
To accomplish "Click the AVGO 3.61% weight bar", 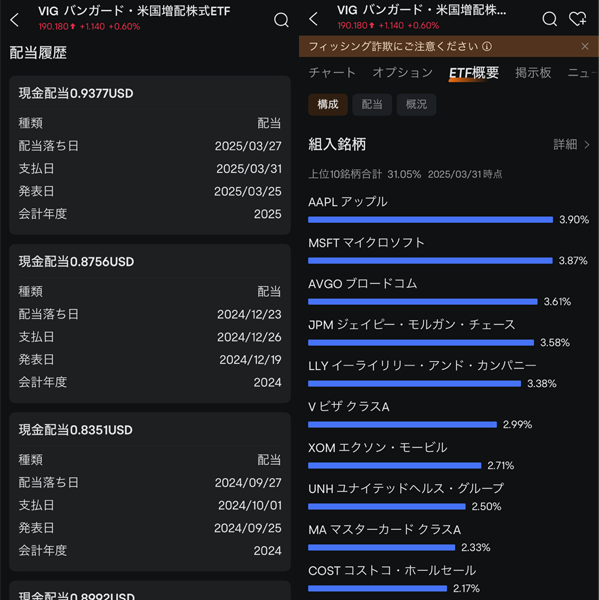I will tap(423, 302).
